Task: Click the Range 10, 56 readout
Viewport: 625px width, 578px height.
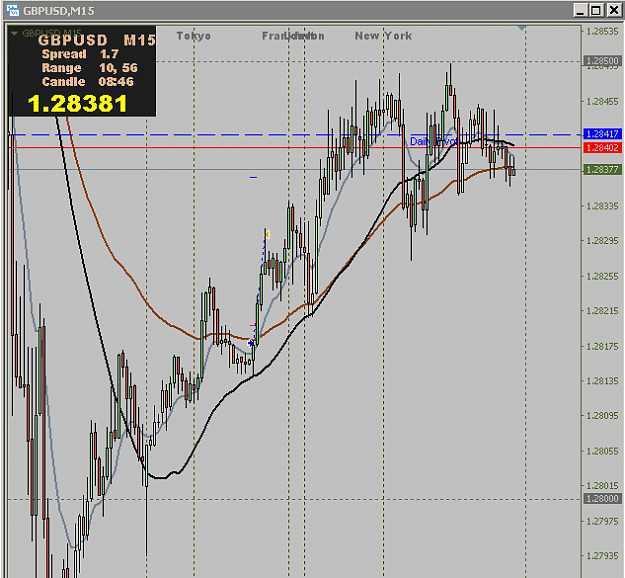Action: point(90,68)
